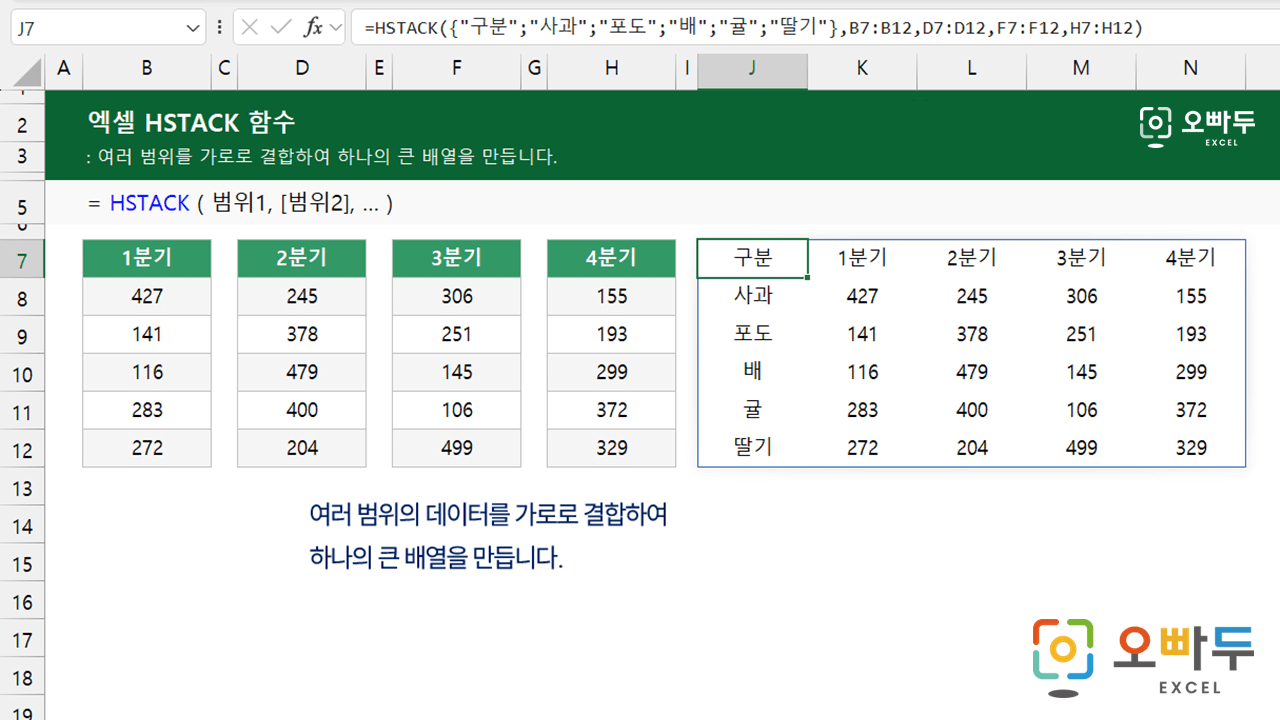Click the Cancel (X) formula icon
The image size is (1280, 720).
point(250,27)
